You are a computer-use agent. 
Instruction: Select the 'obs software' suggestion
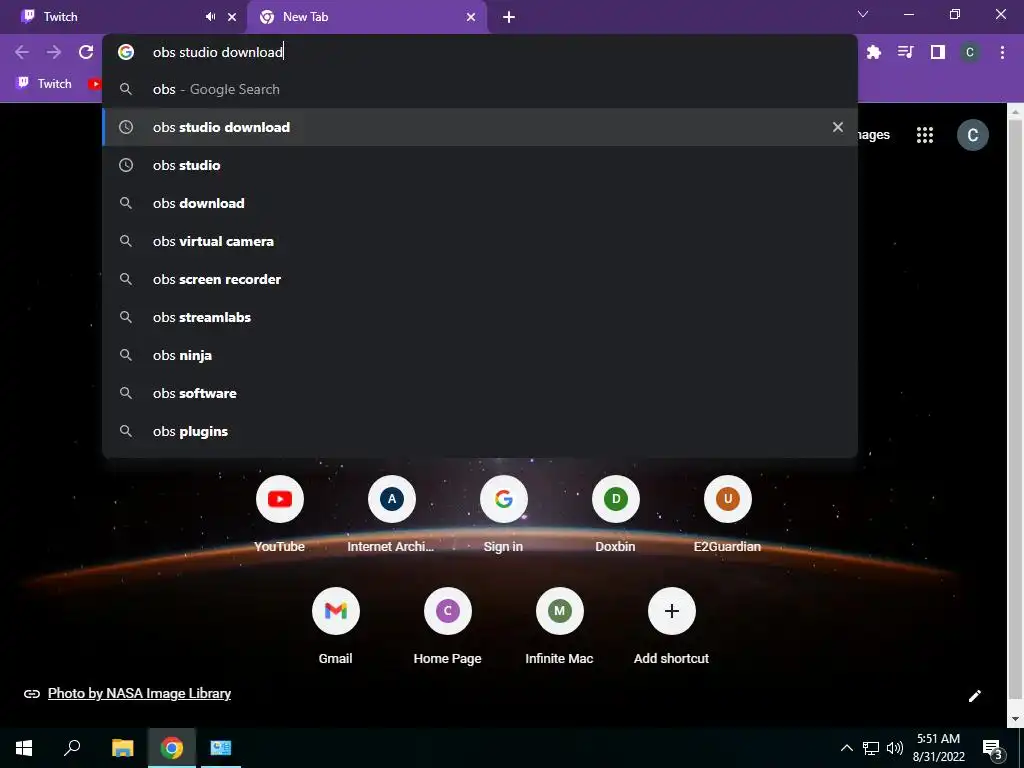[479, 393]
